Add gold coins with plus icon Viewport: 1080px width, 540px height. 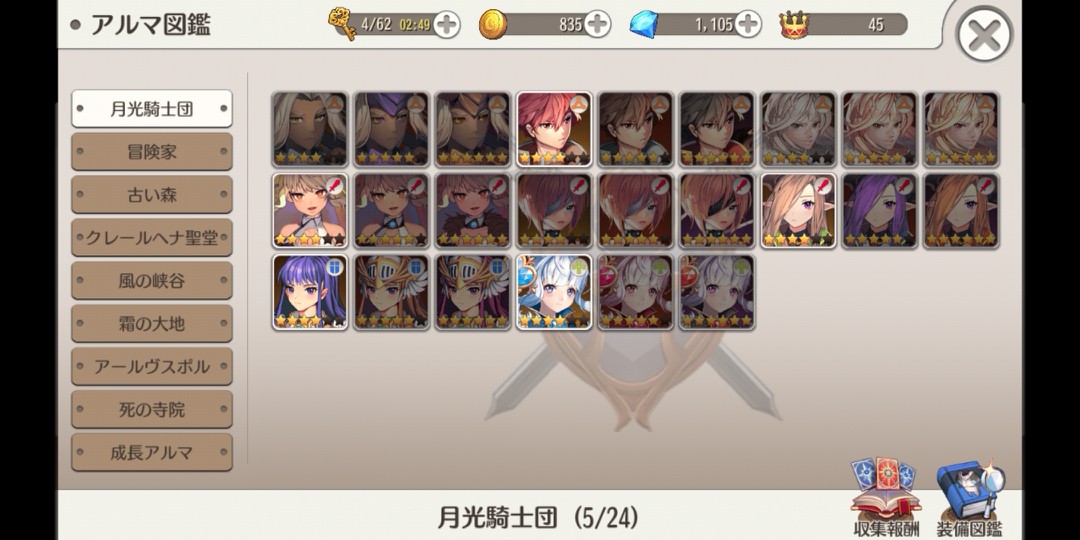[x=597, y=25]
